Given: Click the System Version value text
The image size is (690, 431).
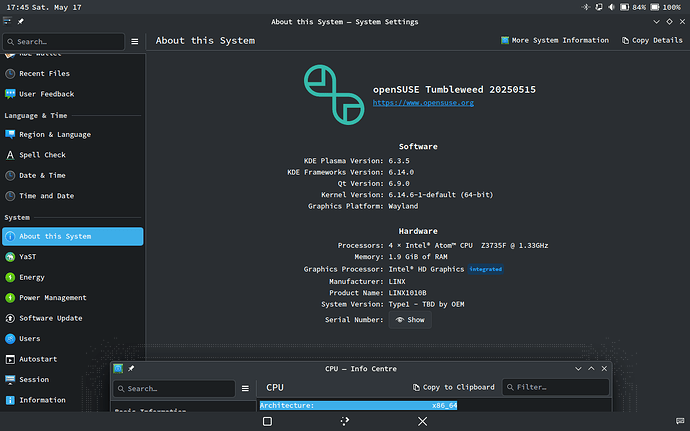Looking at the screenshot, I should pyautogui.click(x=426, y=304).
